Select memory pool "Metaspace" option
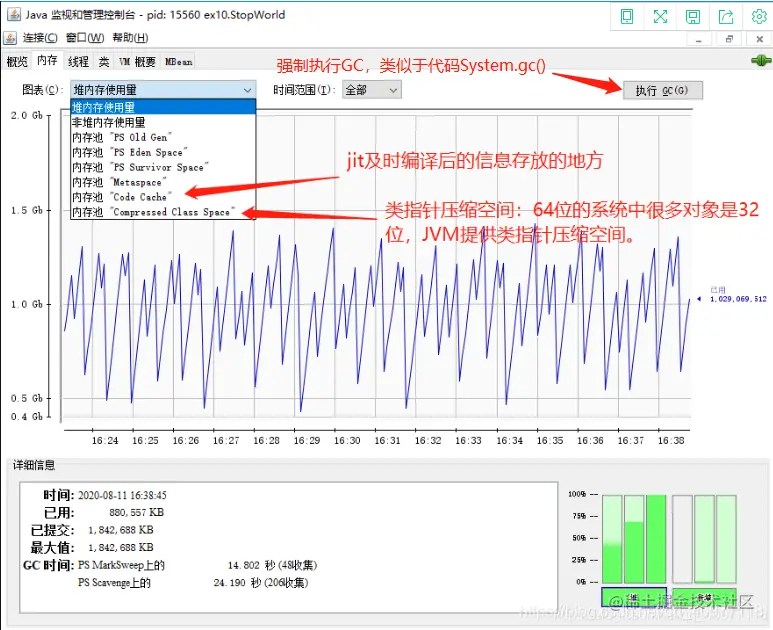The height and width of the screenshot is (630, 773). 163,182
